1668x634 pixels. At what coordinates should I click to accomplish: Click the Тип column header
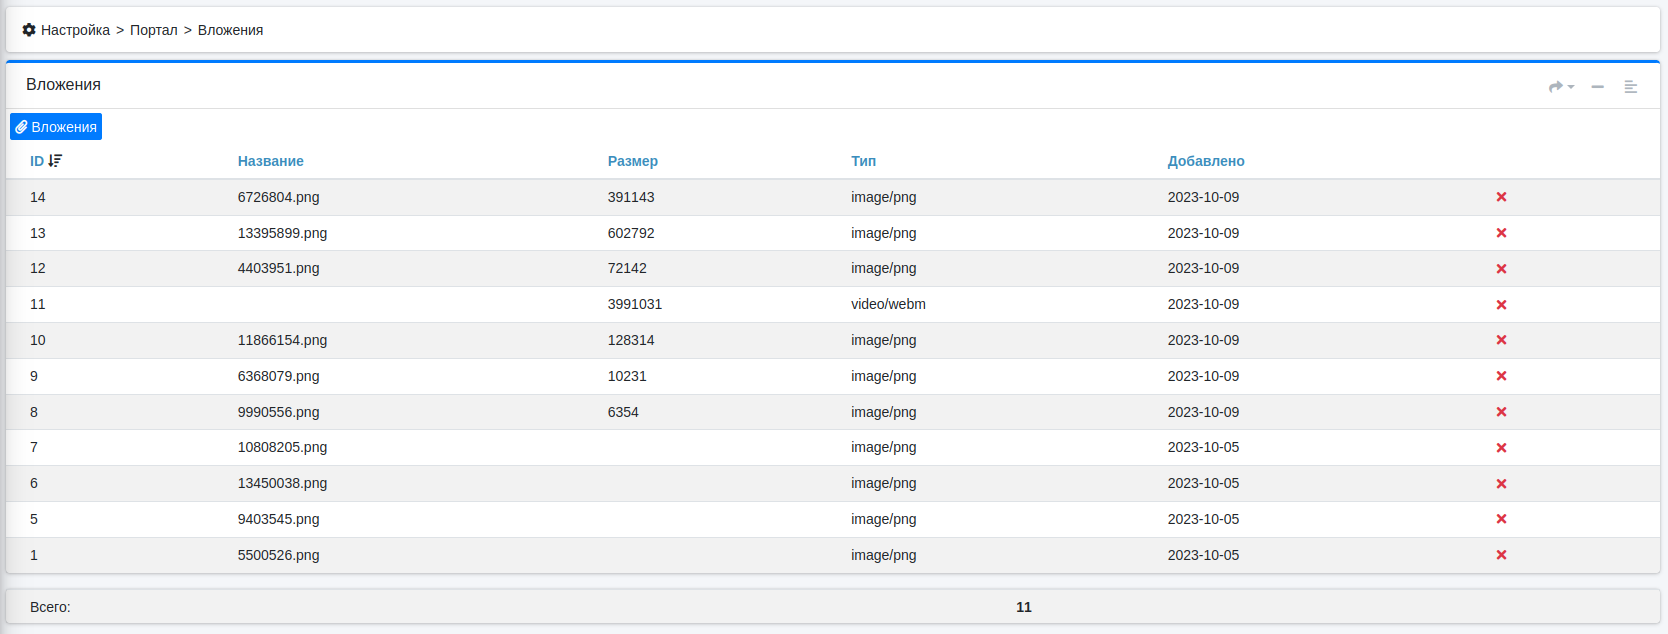pyautogui.click(x=863, y=161)
